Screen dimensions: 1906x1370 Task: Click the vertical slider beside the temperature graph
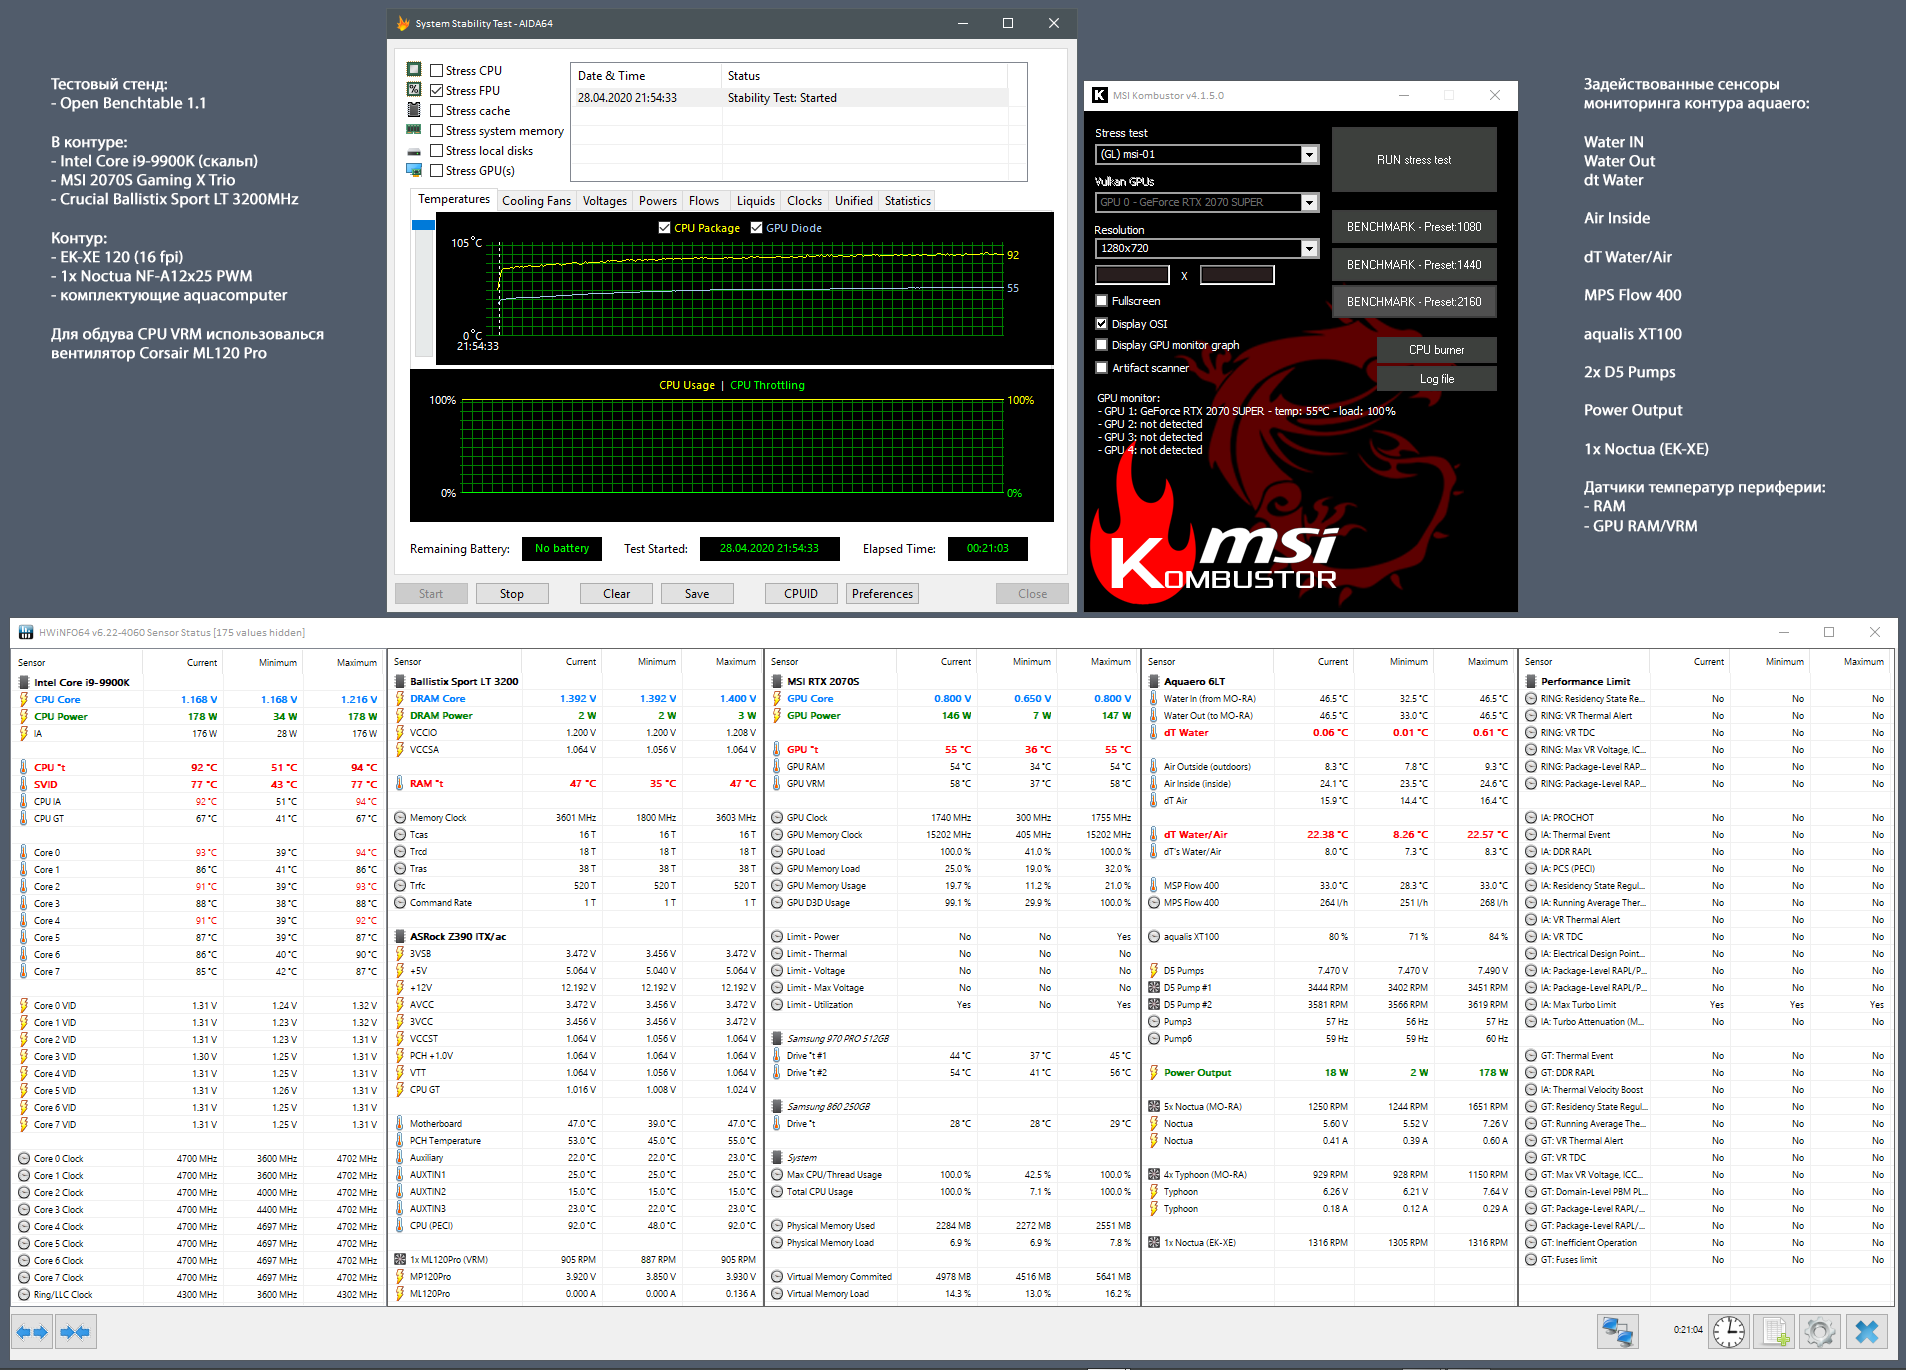pyautogui.click(x=423, y=289)
